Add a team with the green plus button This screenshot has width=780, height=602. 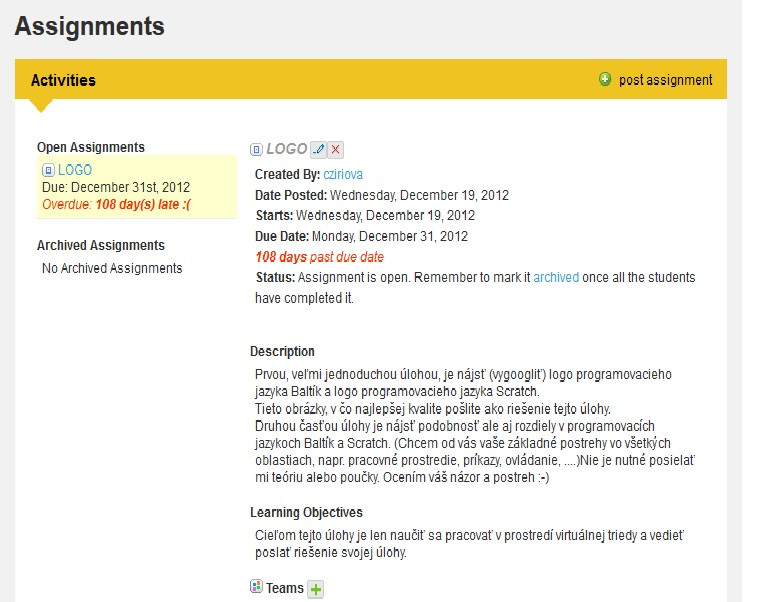click(x=316, y=589)
